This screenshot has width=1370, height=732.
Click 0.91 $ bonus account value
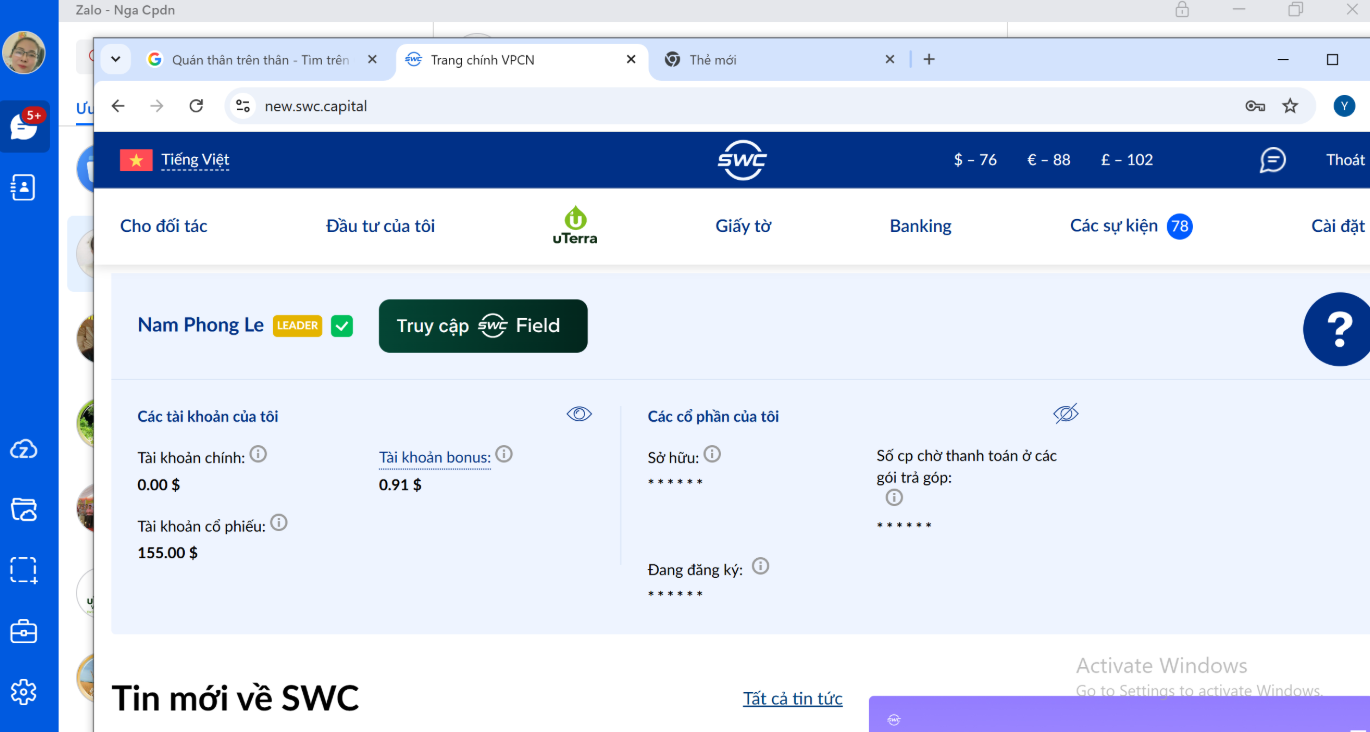[x=400, y=485]
